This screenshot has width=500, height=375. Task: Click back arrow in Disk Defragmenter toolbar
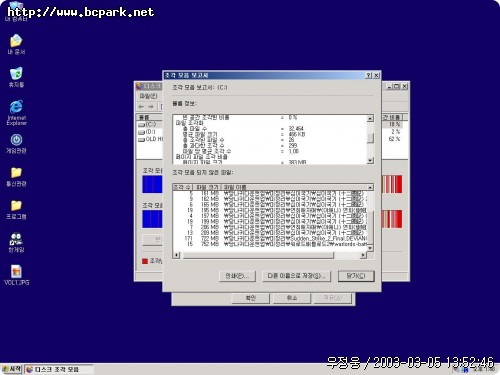(141, 107)
